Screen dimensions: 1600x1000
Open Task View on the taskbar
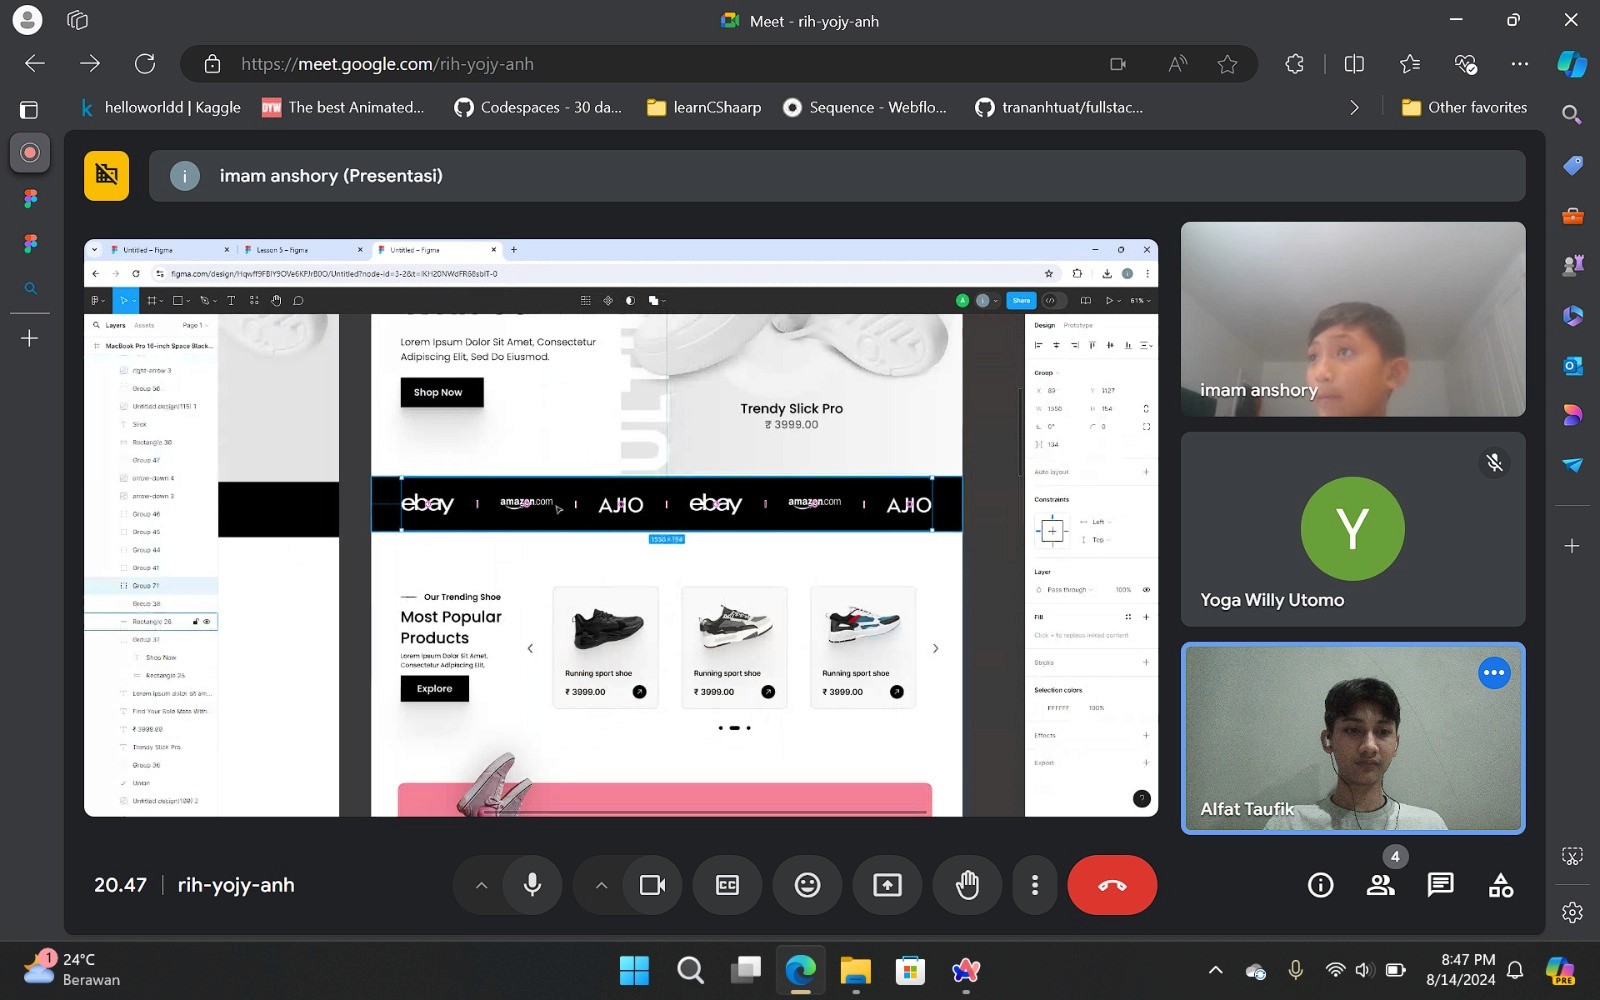tap(745, 970)
